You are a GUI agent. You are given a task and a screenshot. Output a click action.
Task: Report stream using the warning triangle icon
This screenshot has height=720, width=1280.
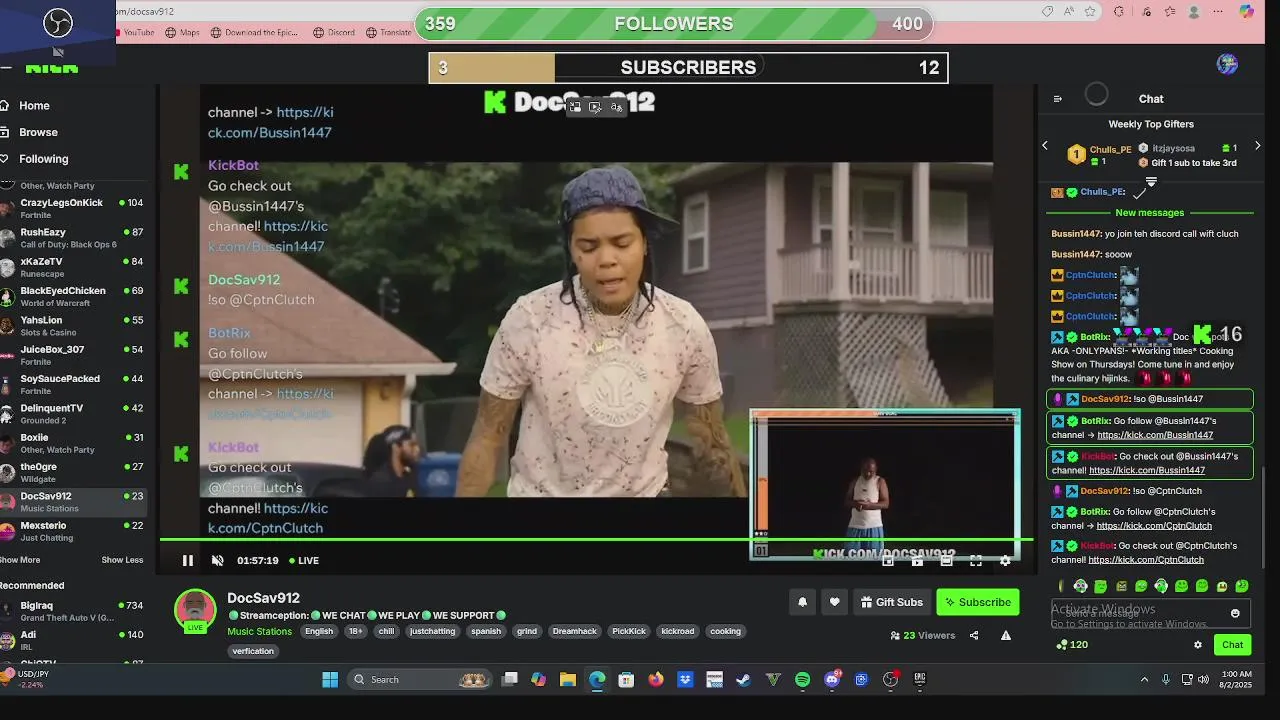[x=1005, y=636]
